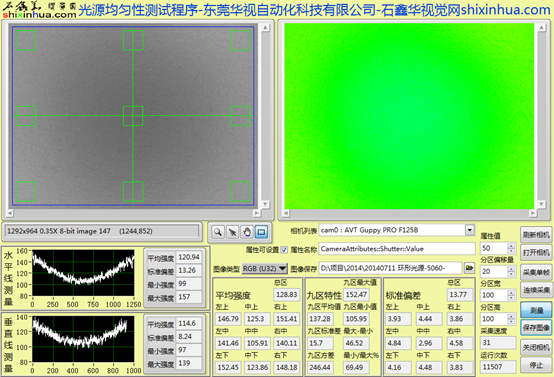This screenshot has height=377, width=554.
Task: Select the rectangle ROI tool
Action: point(261,232)
